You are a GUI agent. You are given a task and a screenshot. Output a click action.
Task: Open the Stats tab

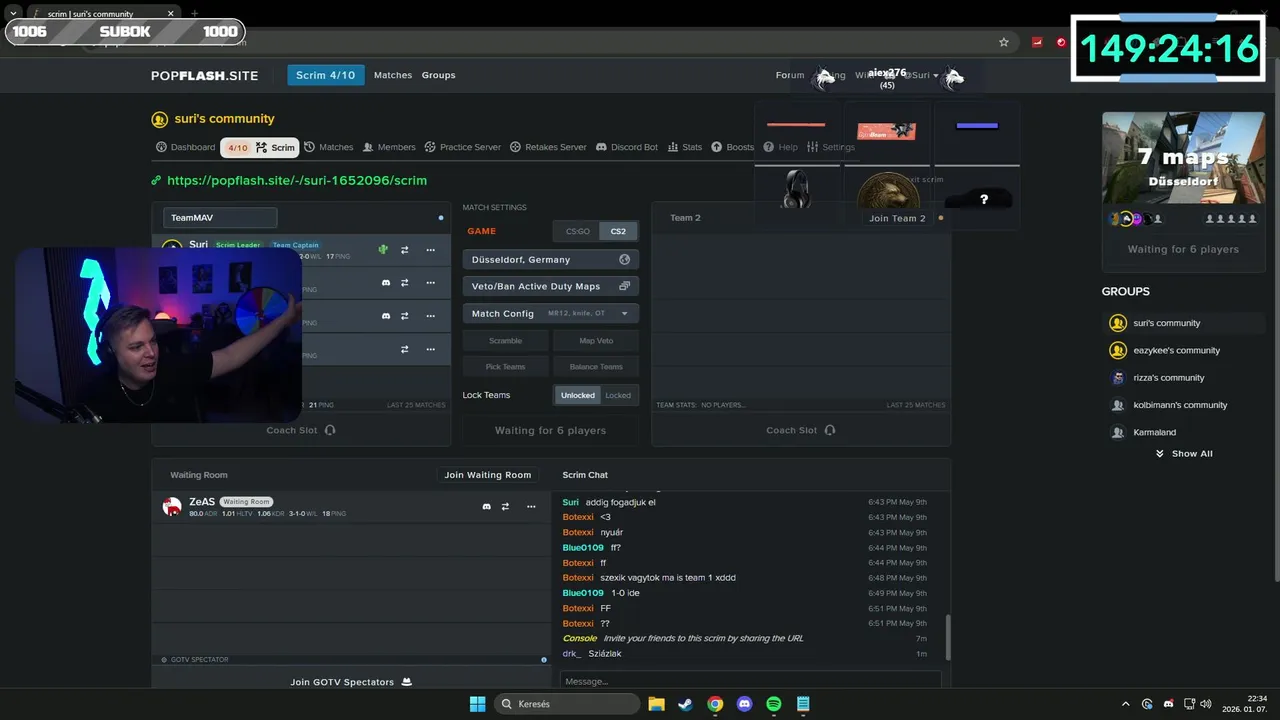click(x=685, y=147)
